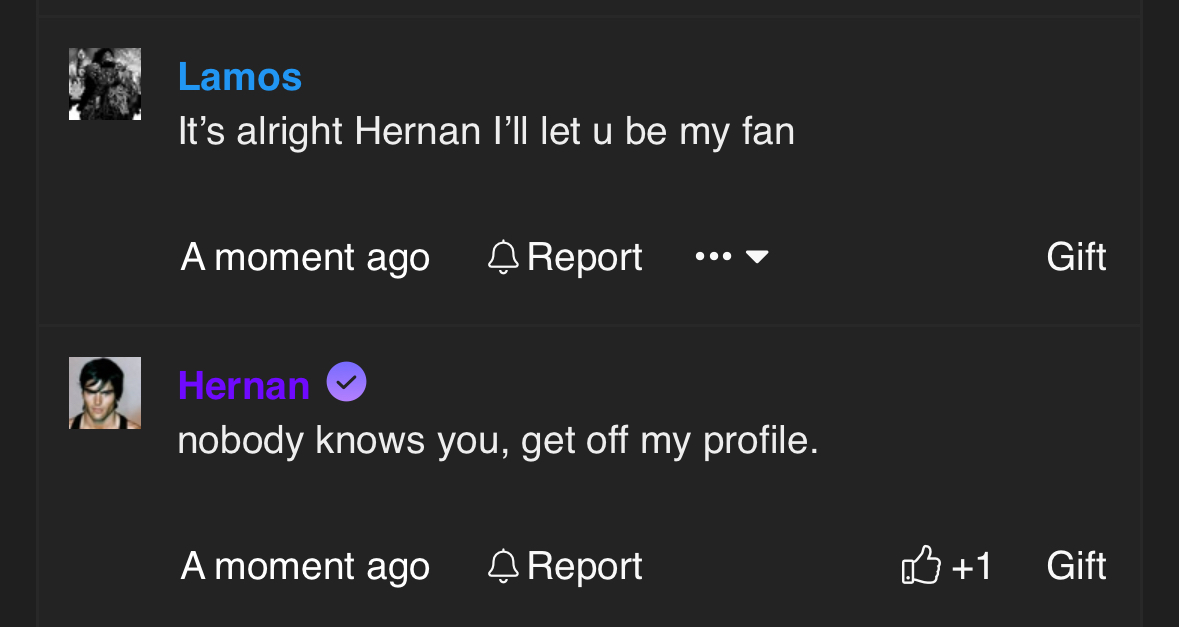This screenshot has width=1179, height=627.
Task: Click the timestamp under Hernan's comment
Action: 305,567
